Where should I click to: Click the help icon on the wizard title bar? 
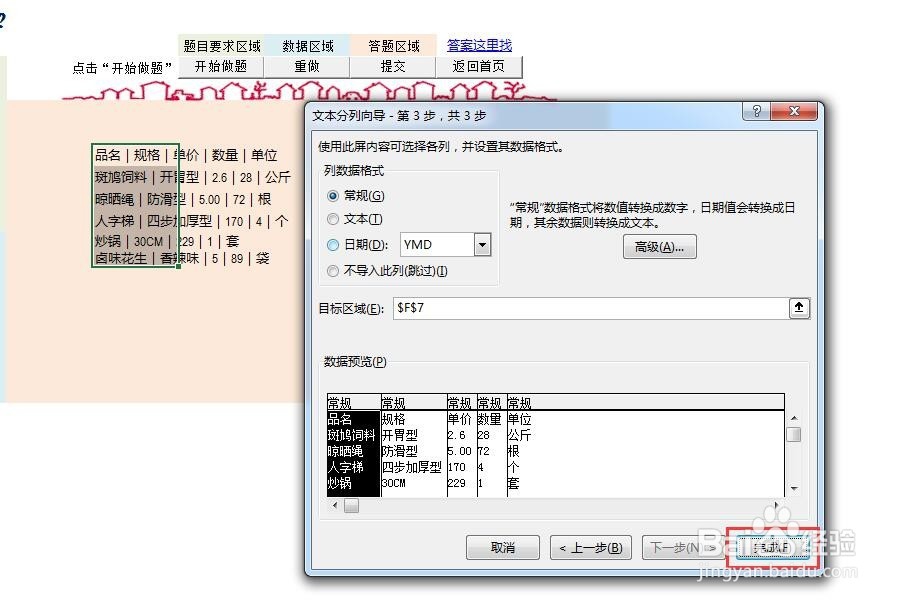[x=755, y=111]
